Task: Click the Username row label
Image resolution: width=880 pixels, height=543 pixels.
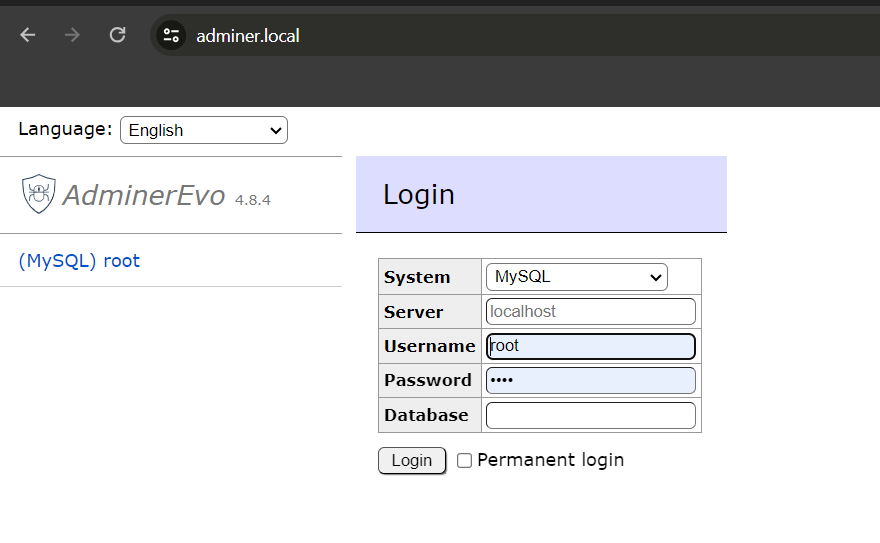Action: pyautogui.click(x=430, y=346)
